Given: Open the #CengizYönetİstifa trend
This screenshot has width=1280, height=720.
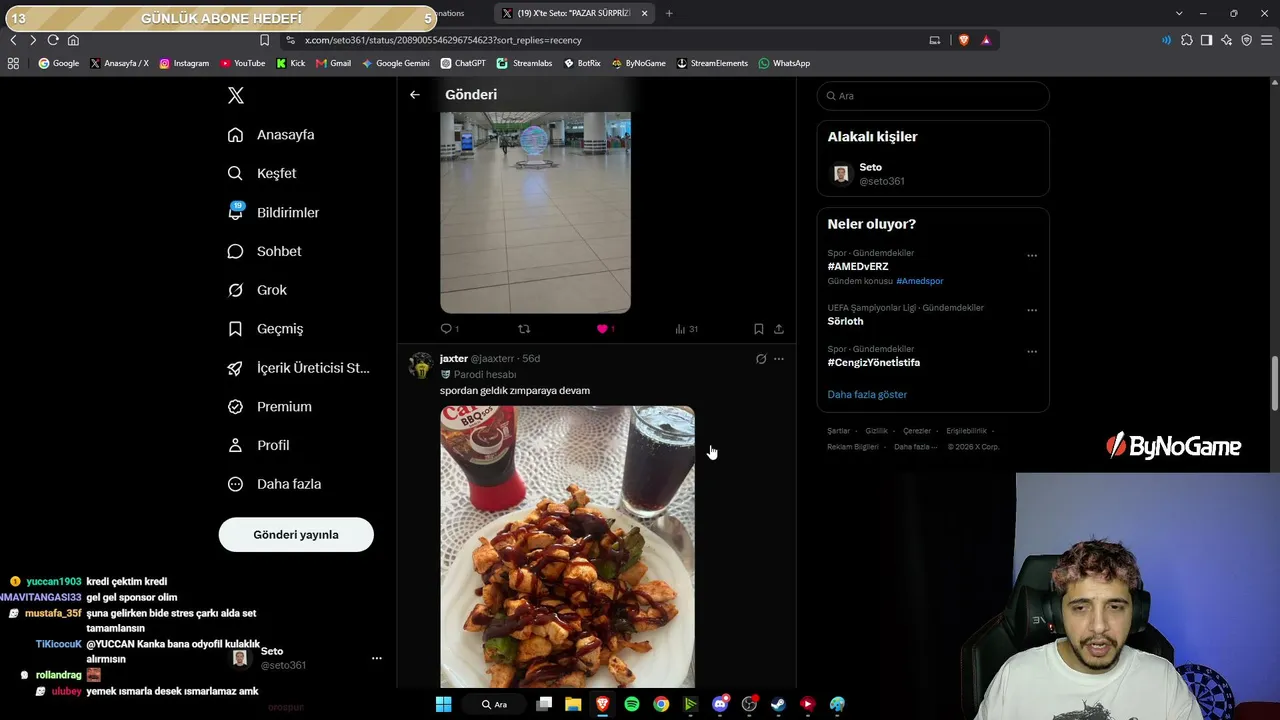Looking at the screenshot, I should click(874, 362).
